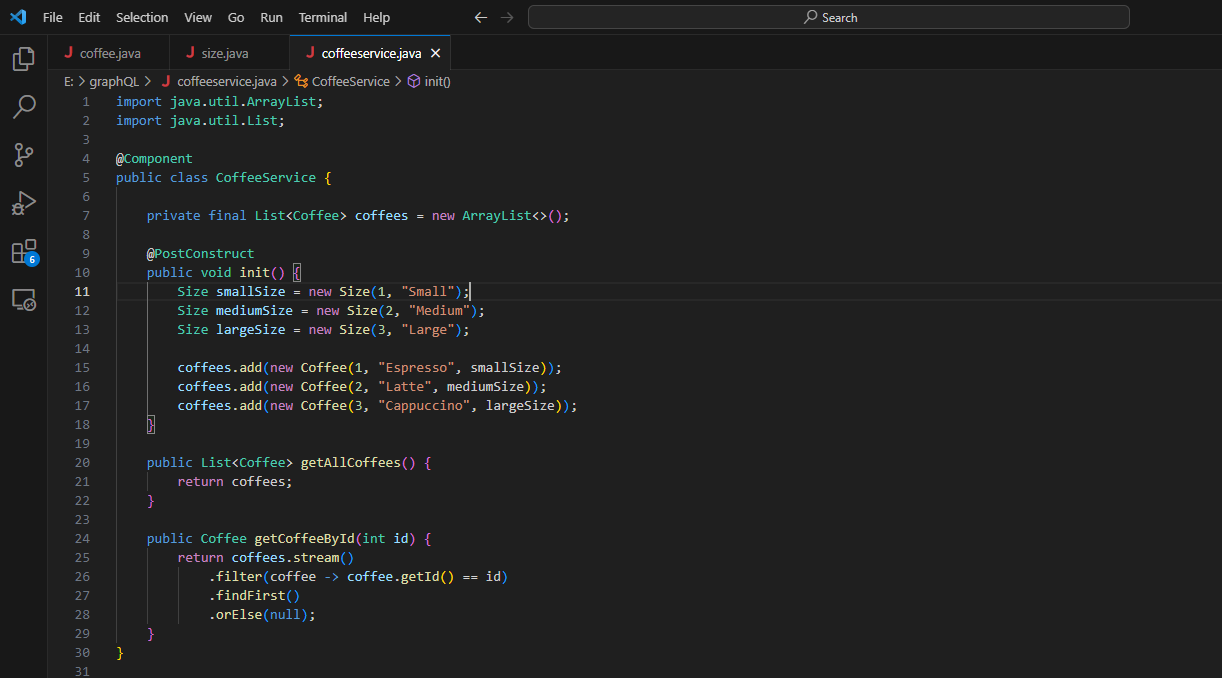Open the Terminal menu
1222x678 pixels.
[x=323, y=17]
